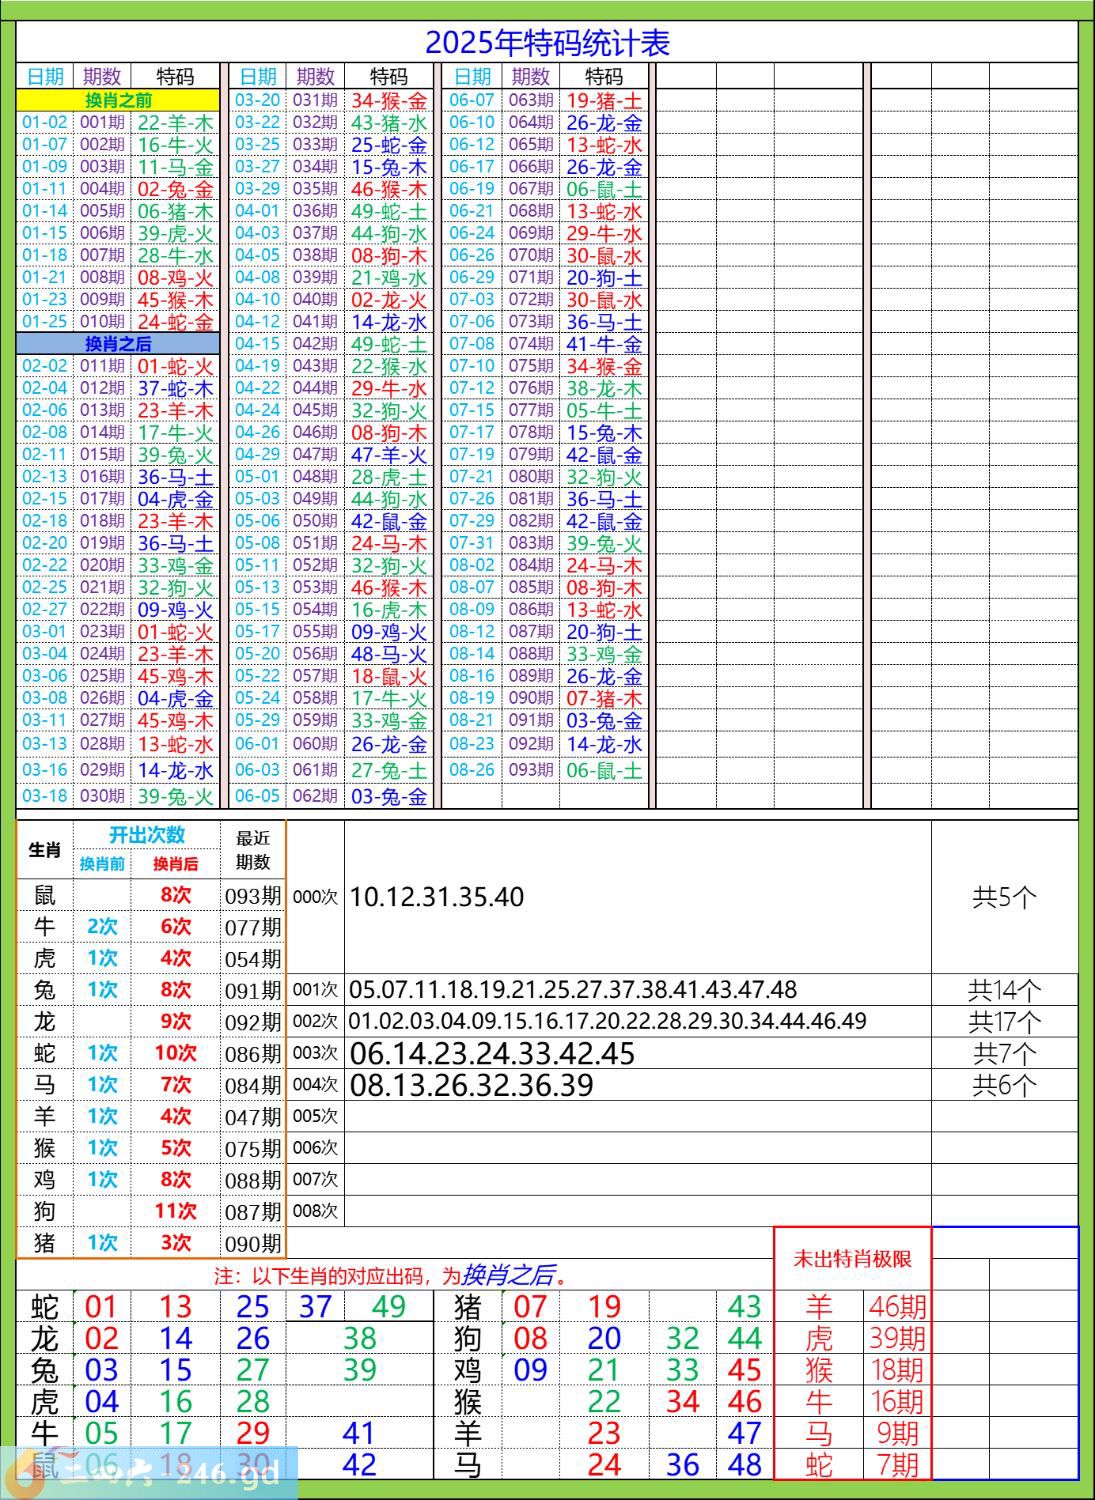Click the "47-羊-火" result cell
1095x1500 pixels.
pyautogui.click(x=389, y=454)
